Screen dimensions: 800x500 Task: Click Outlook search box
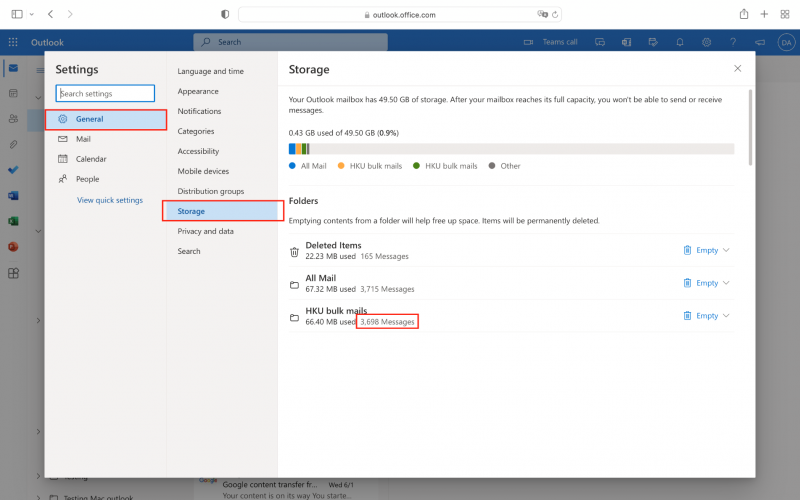[x=290, y=42]
